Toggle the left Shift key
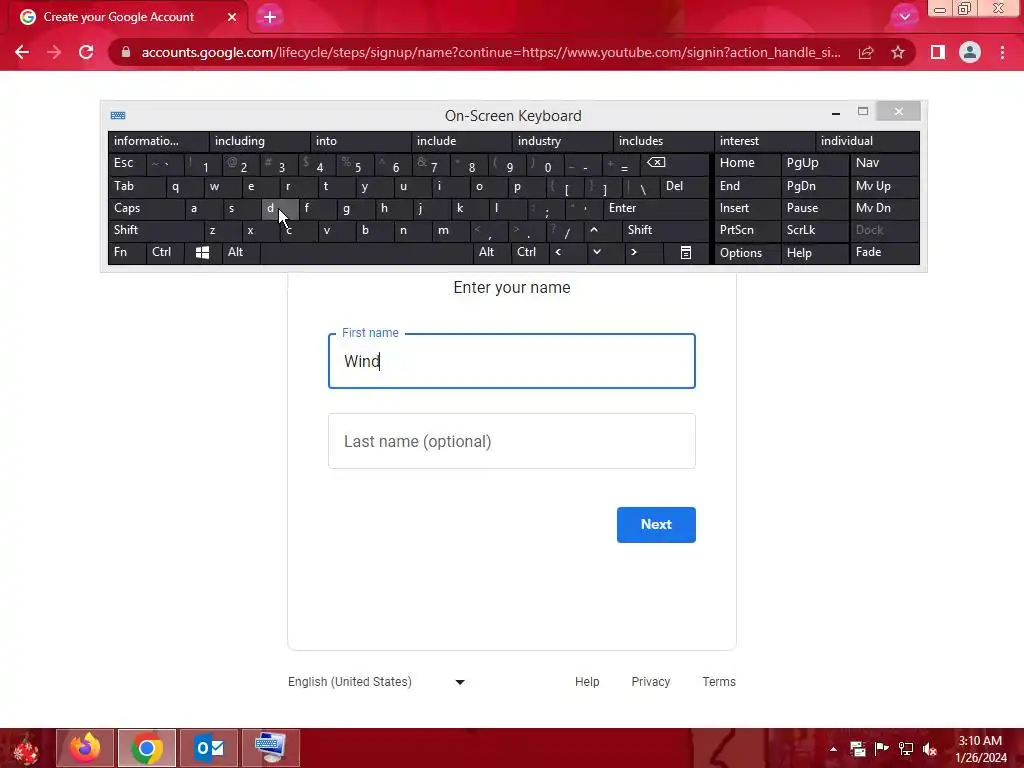The image size is (1024, 768). click(155, 230)
